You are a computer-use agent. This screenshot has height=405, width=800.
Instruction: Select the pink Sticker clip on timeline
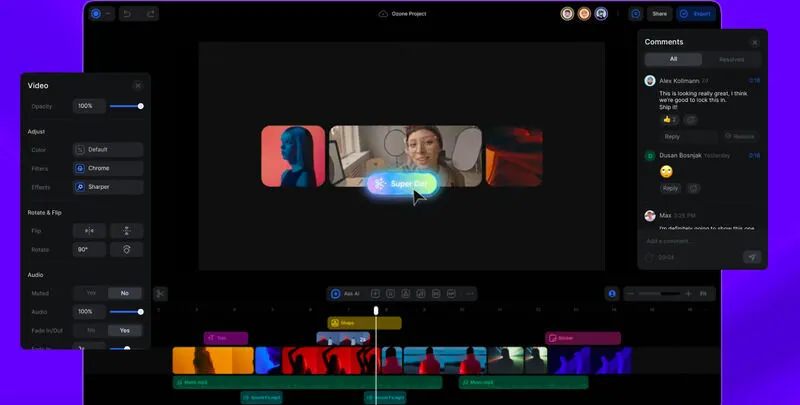click(x=583, y=338)
